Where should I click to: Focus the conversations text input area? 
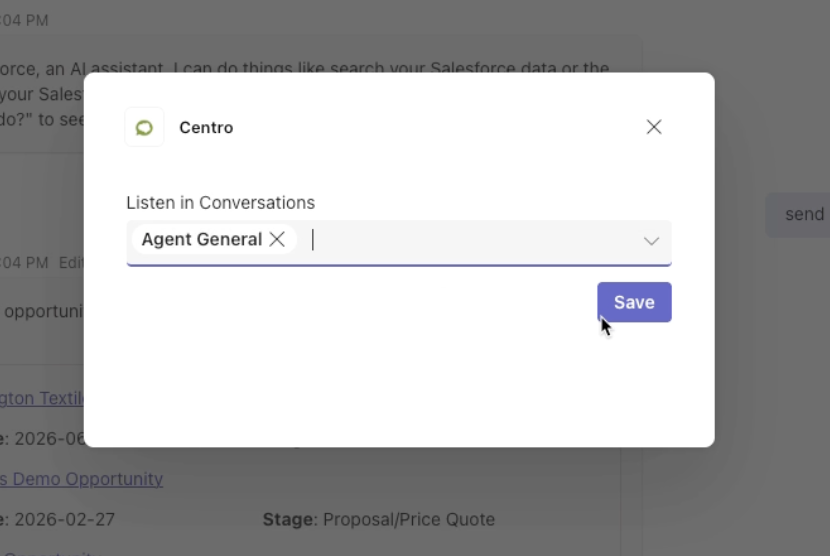coord(471,240)
